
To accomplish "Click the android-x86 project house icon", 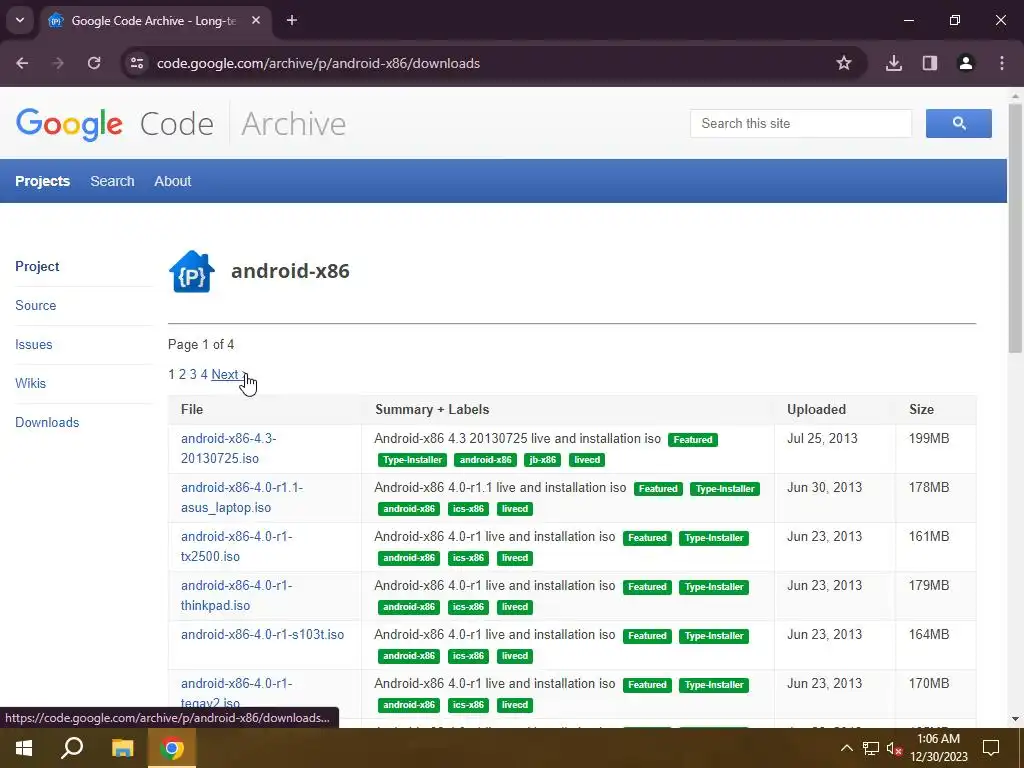I will (x=191, y=271).
